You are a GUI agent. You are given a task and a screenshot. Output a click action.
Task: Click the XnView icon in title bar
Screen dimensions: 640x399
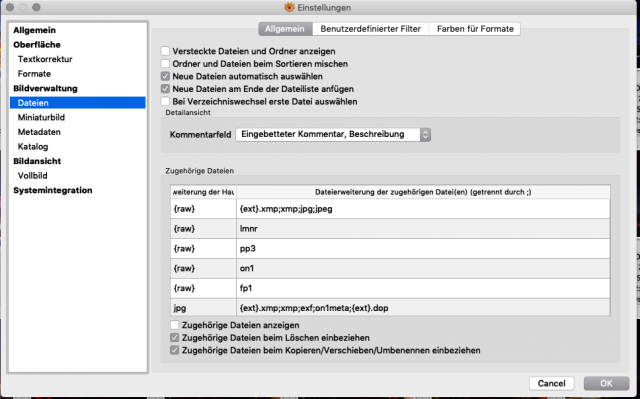[x=289, y=7]
